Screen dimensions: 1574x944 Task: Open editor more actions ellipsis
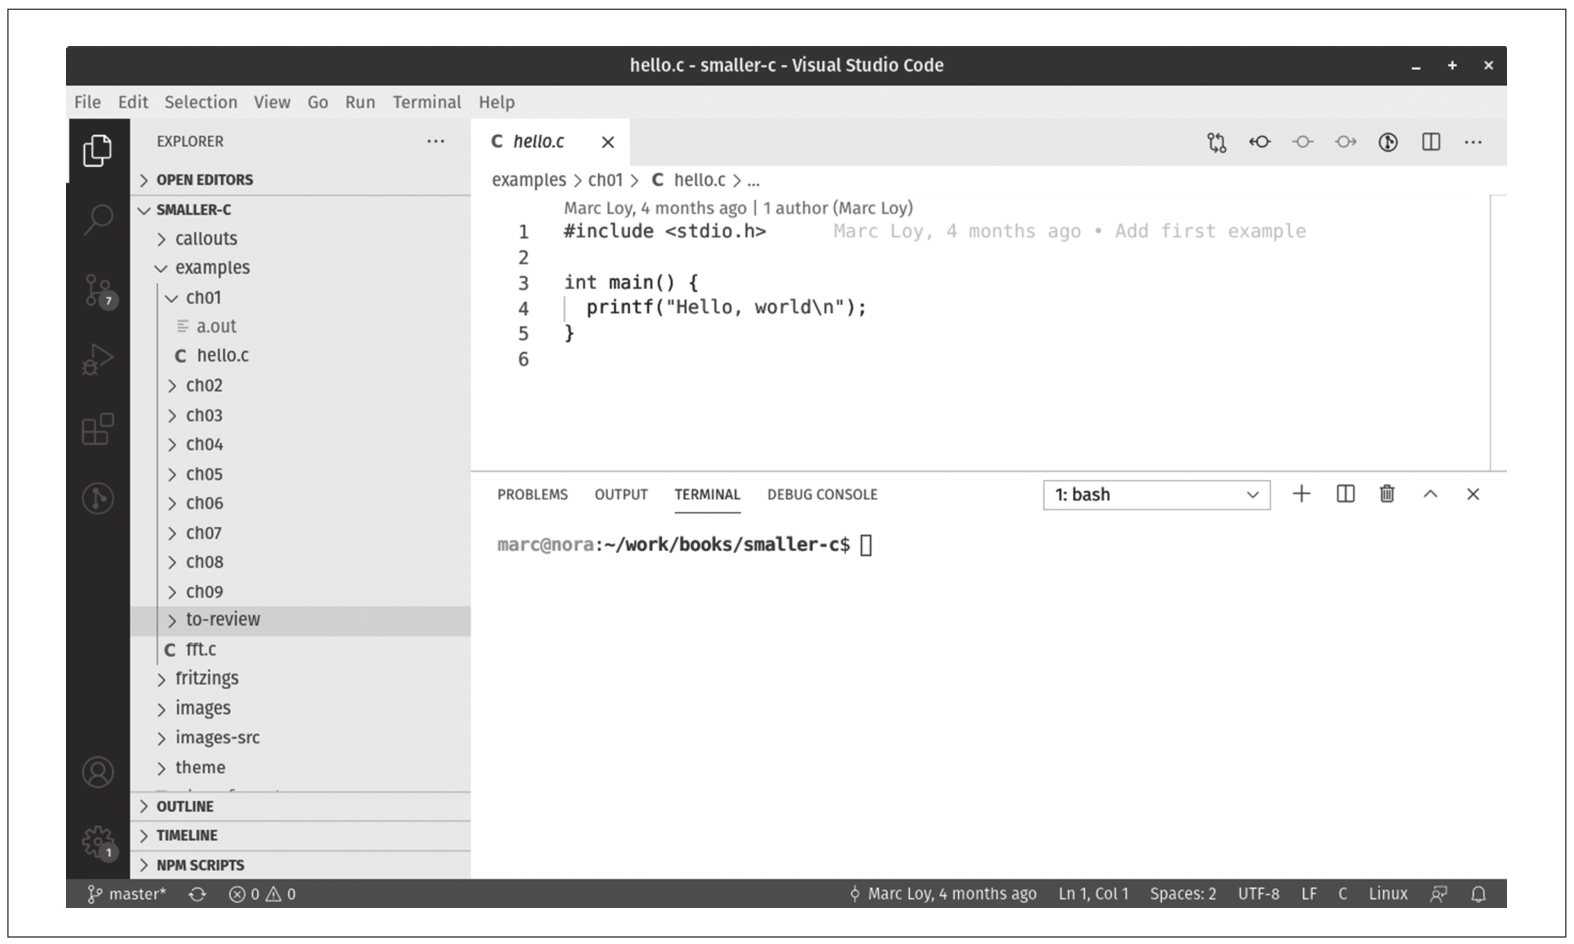click(x=1473, y=142)
